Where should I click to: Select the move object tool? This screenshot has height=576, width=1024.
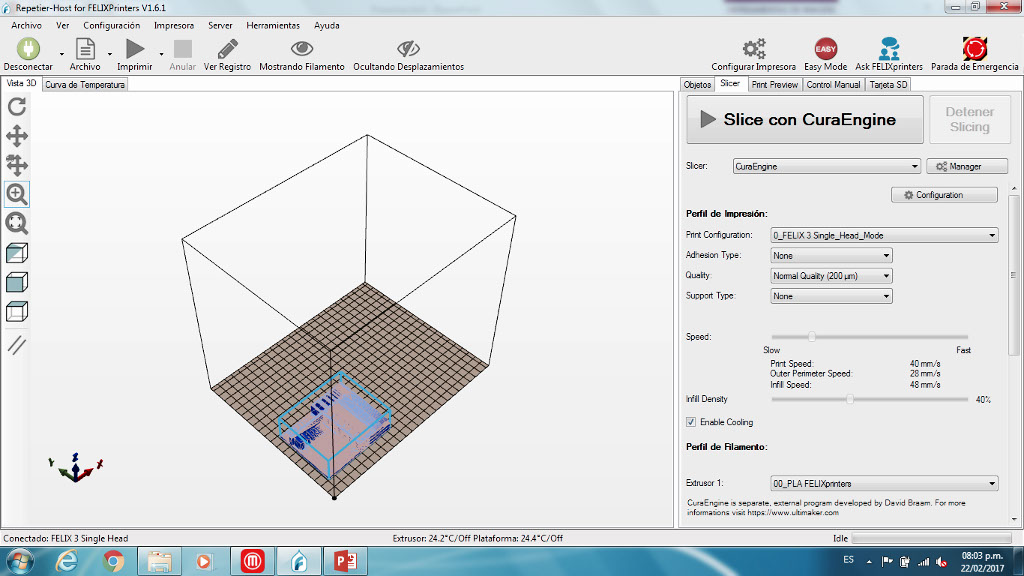click(x=17, y=165)
